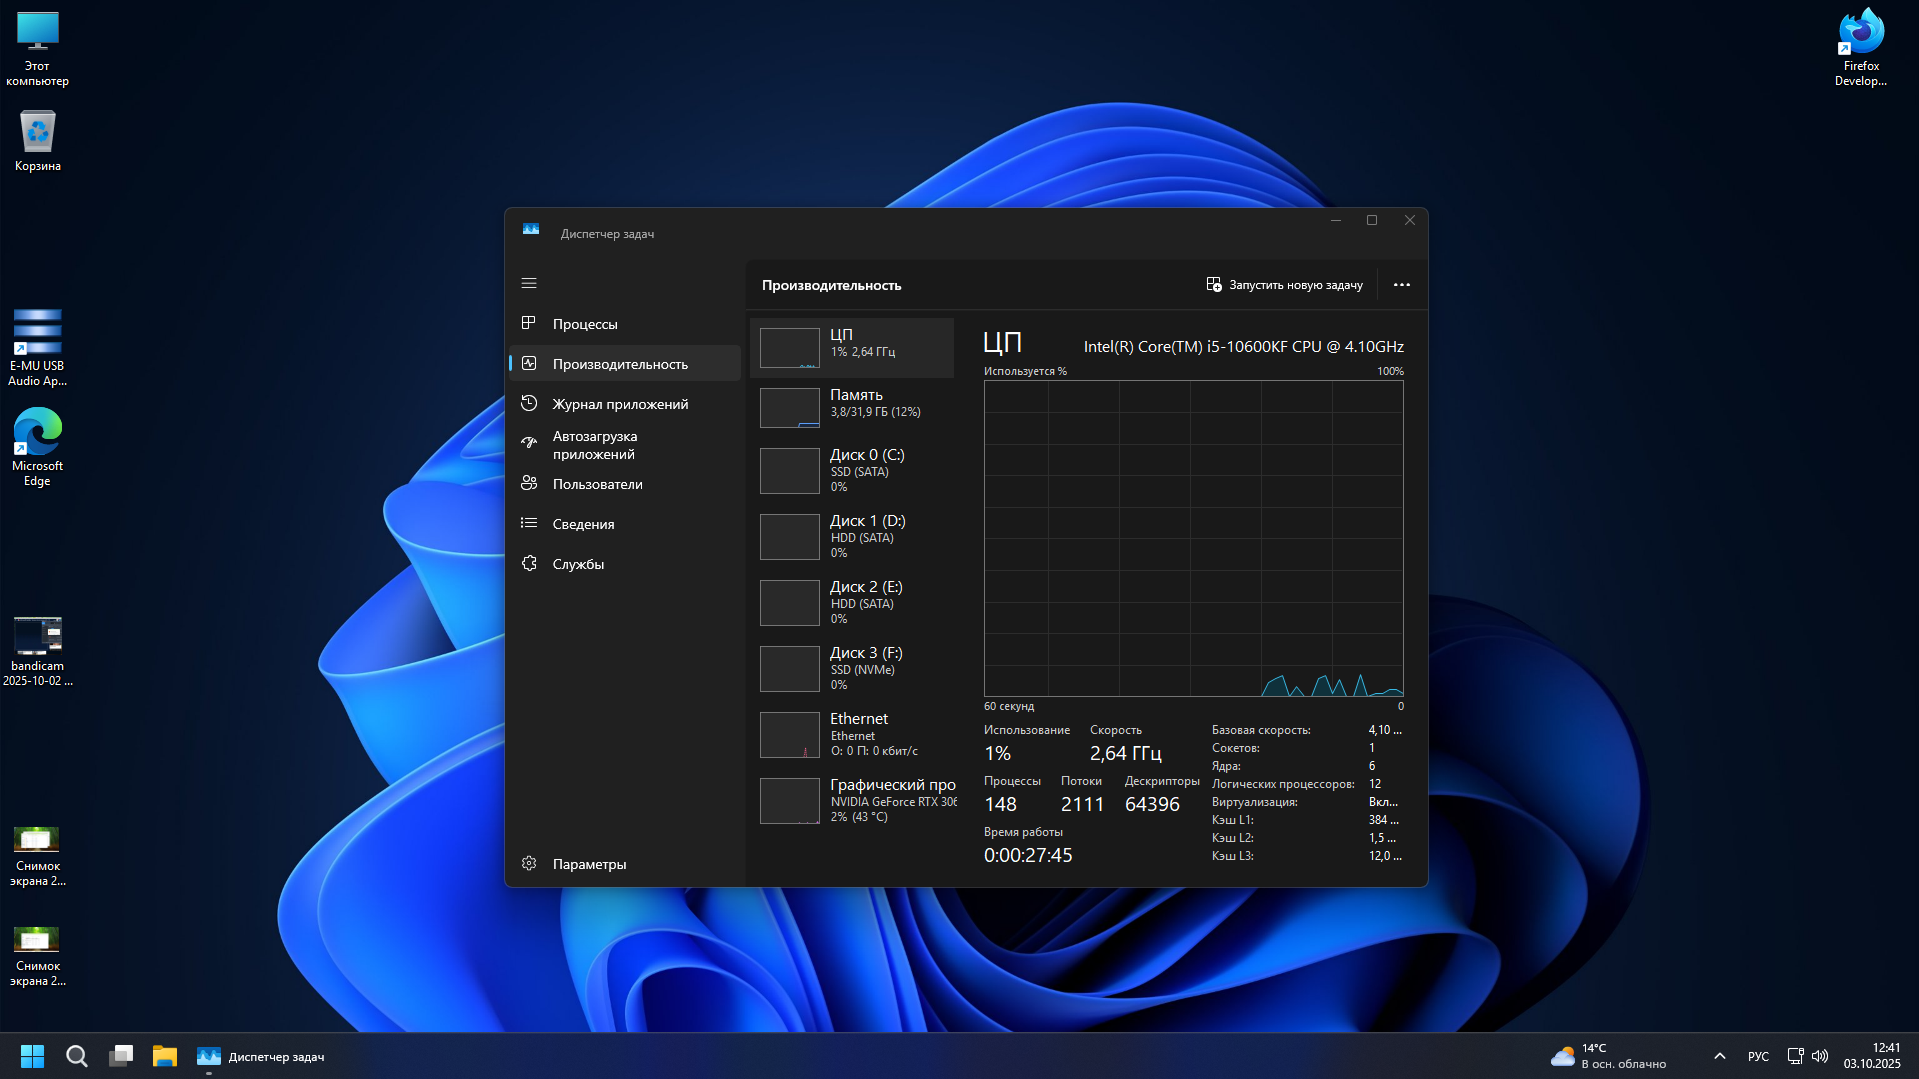
Task: Open the Сведения page
Action: point(625,524)
